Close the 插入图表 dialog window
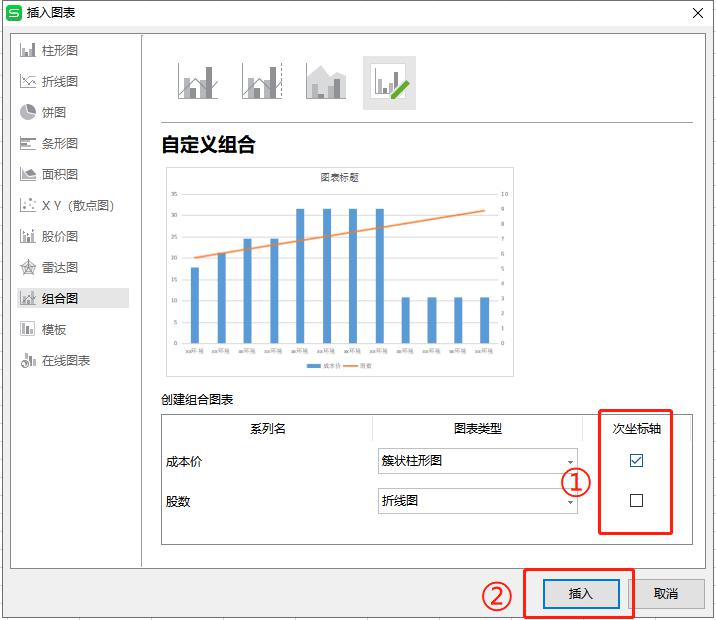This screenshot has width=716, height=620. pos(697,12)
